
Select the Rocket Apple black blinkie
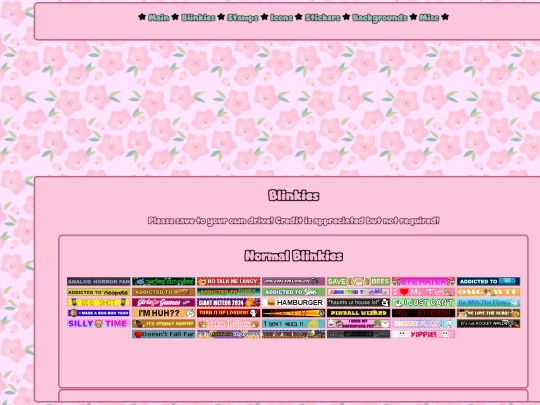[488, 324]
